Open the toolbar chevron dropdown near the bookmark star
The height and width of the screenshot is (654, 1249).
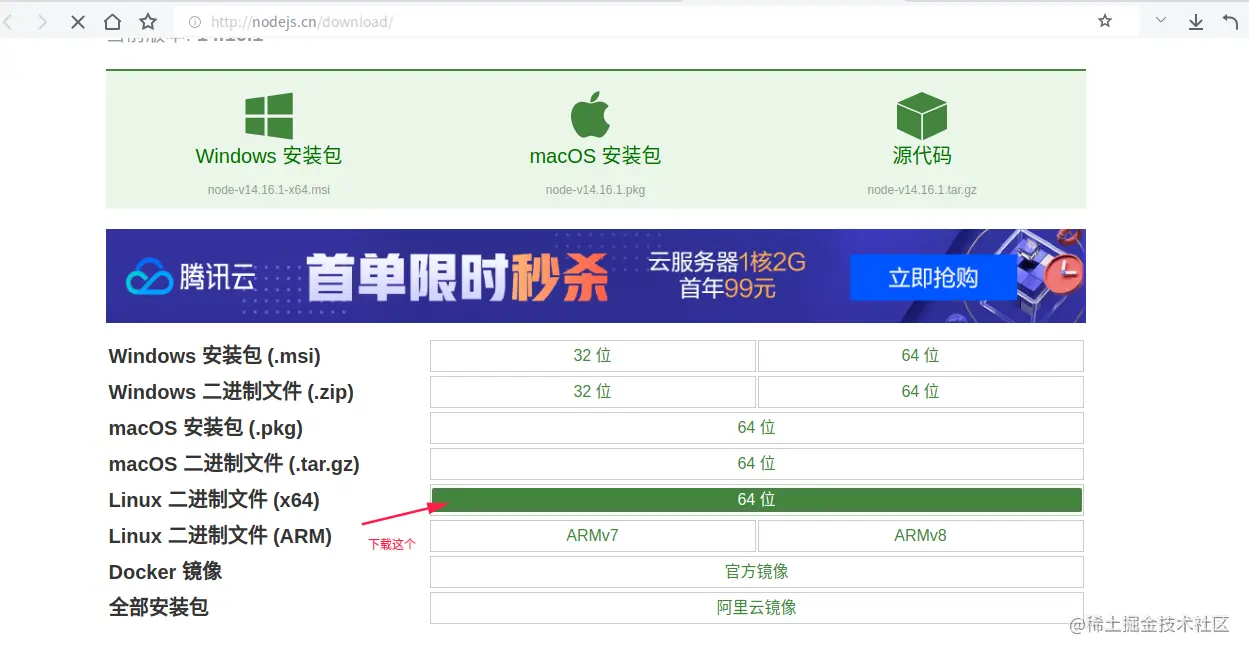(x=1160, y=20)
